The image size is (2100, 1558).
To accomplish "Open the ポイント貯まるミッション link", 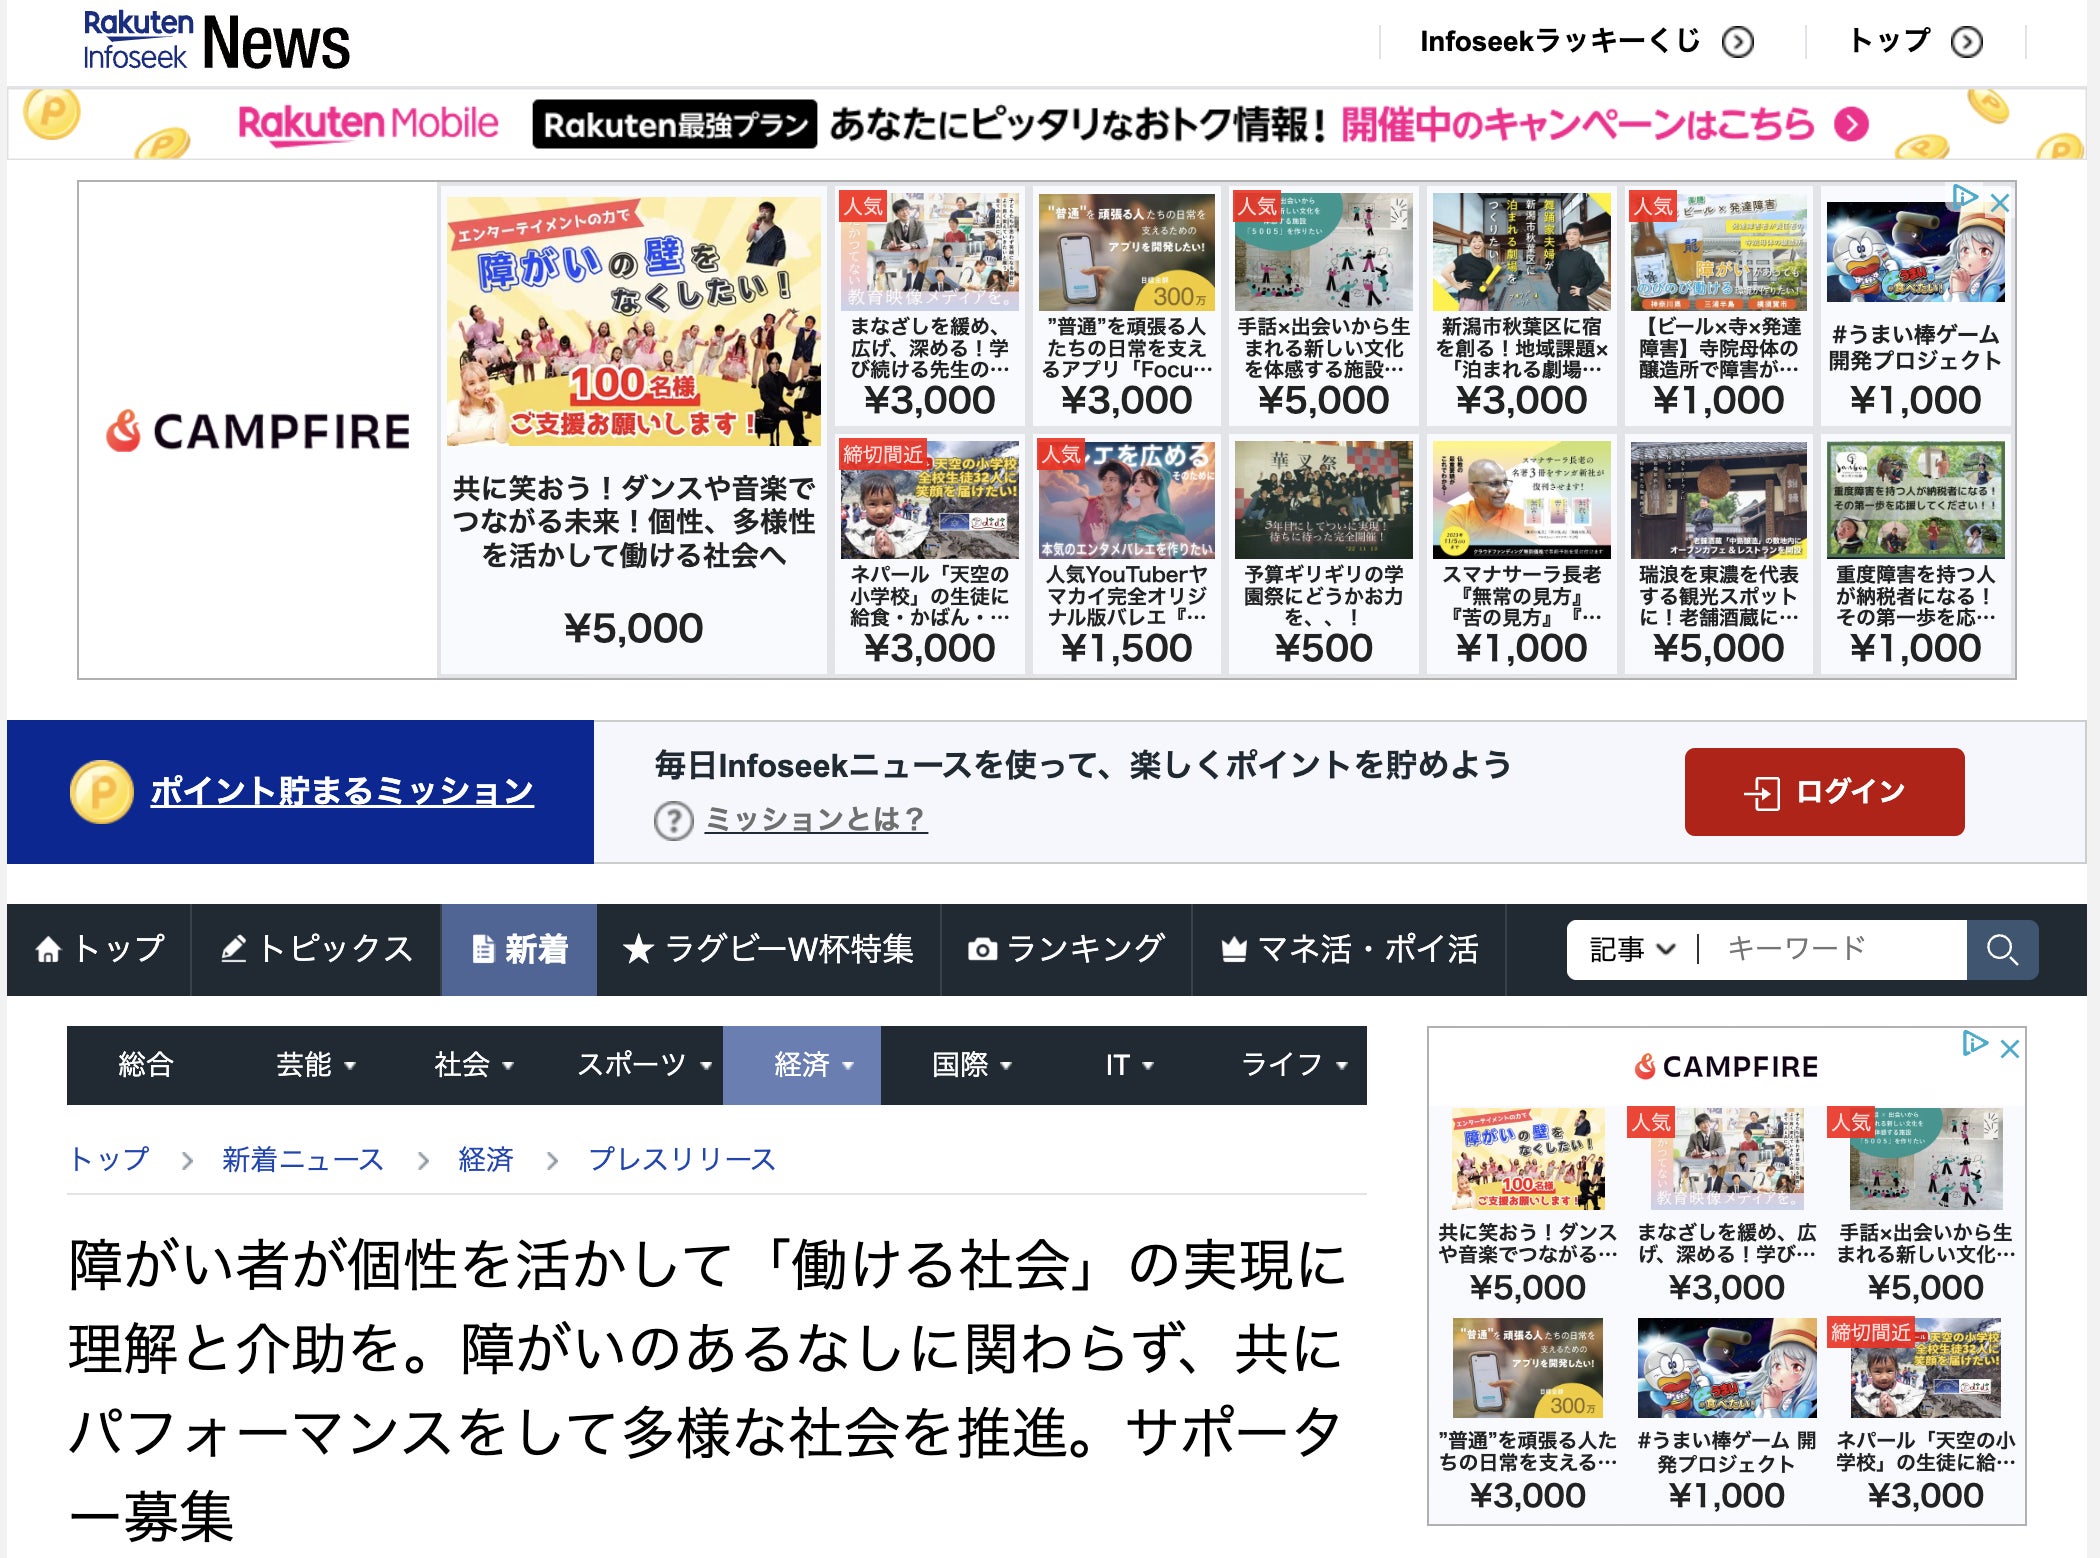I will tap(341, 791).
